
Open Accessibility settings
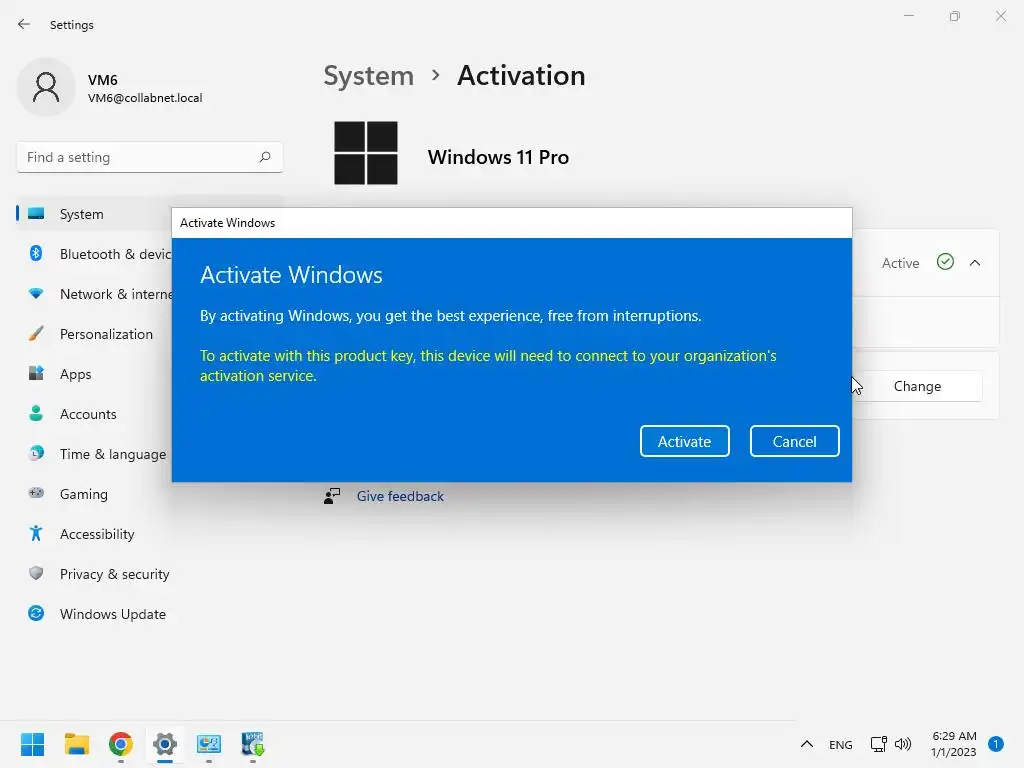tap(95, 534)
